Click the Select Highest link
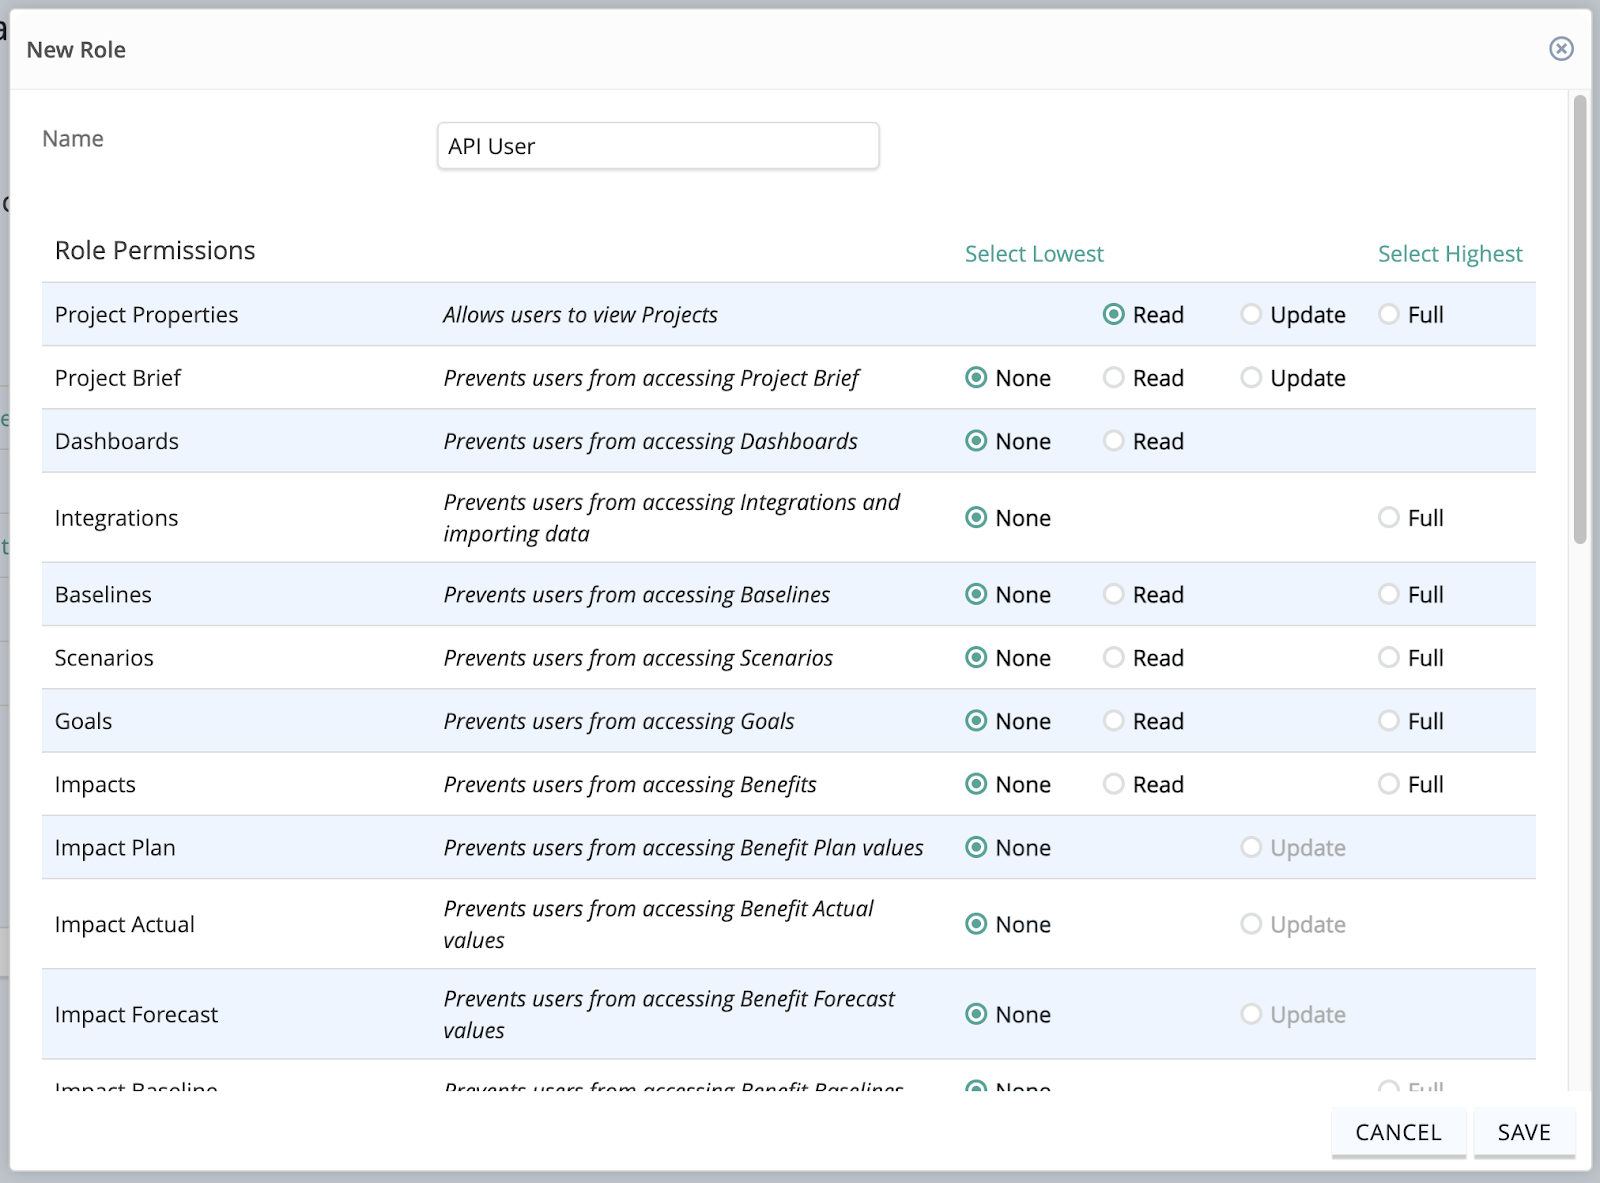Image resolution: width=1600 pixels, height=1183 pixels. click(x=1449, y=253)
